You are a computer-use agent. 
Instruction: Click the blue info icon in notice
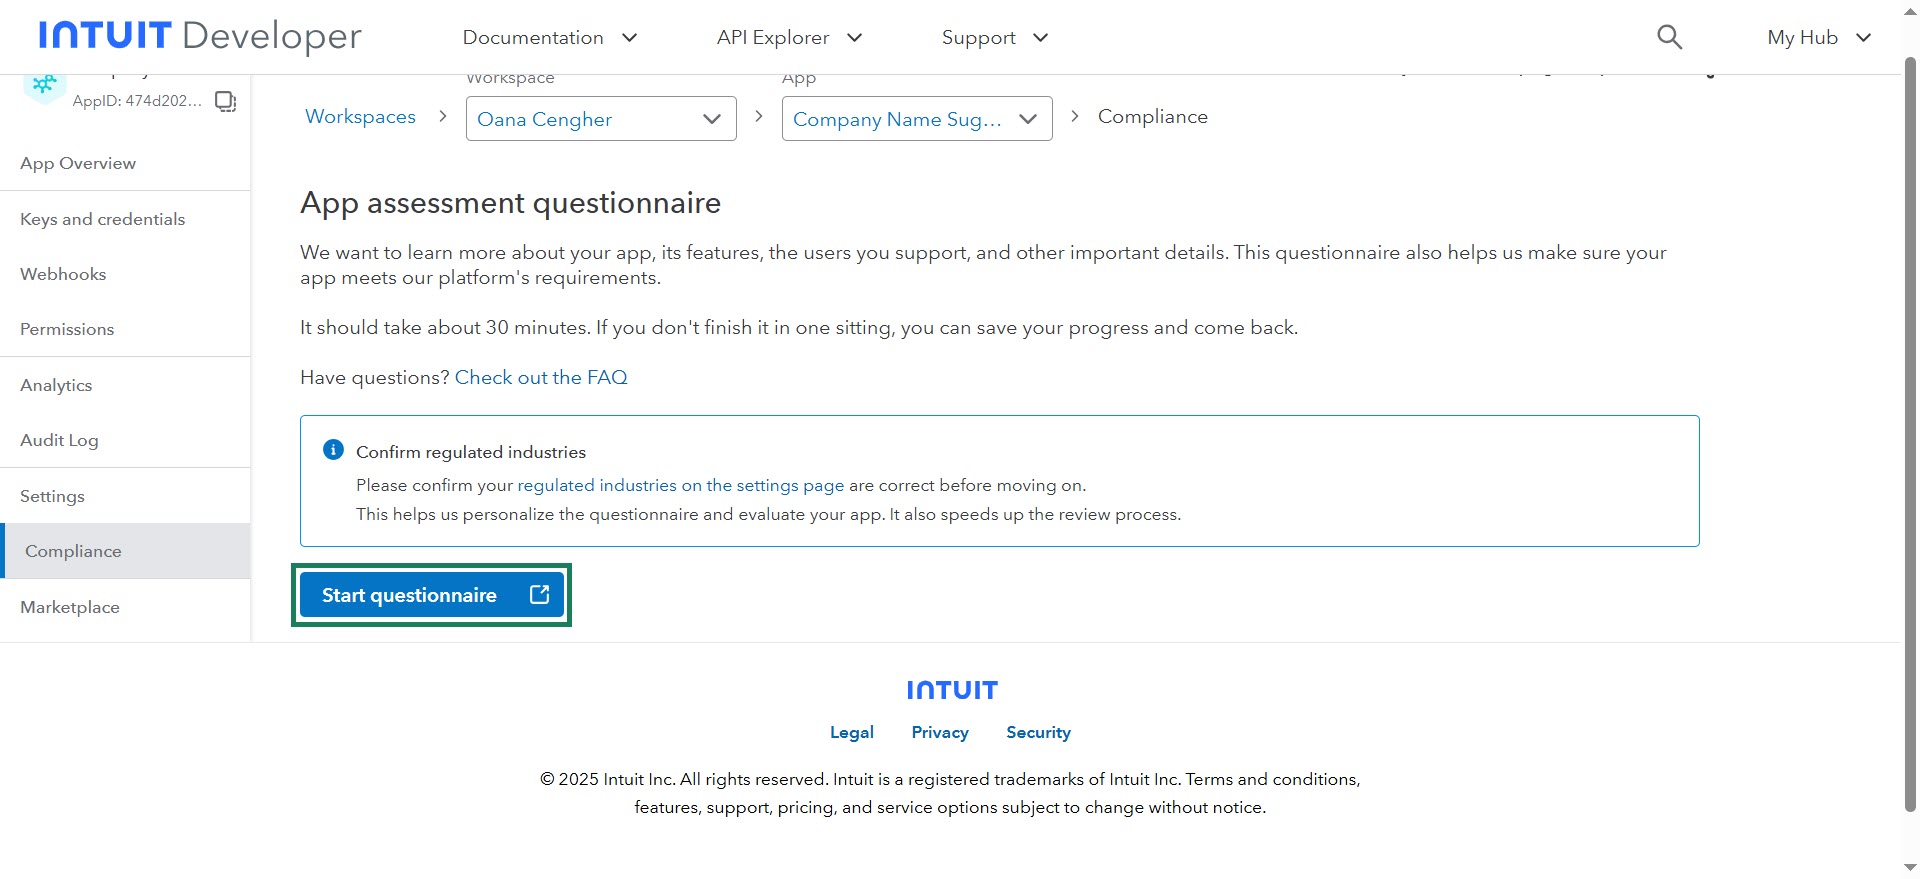[x=333, y=450]
